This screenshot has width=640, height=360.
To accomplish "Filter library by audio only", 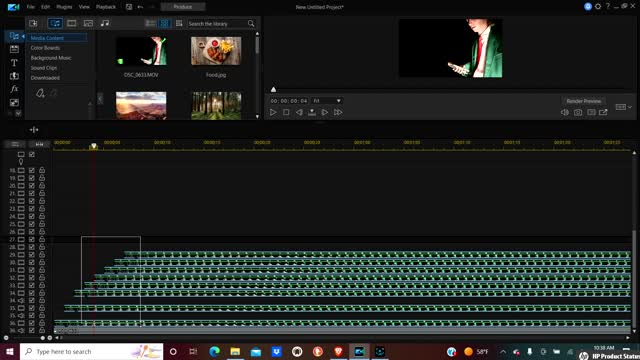I will tap(105, 23).
